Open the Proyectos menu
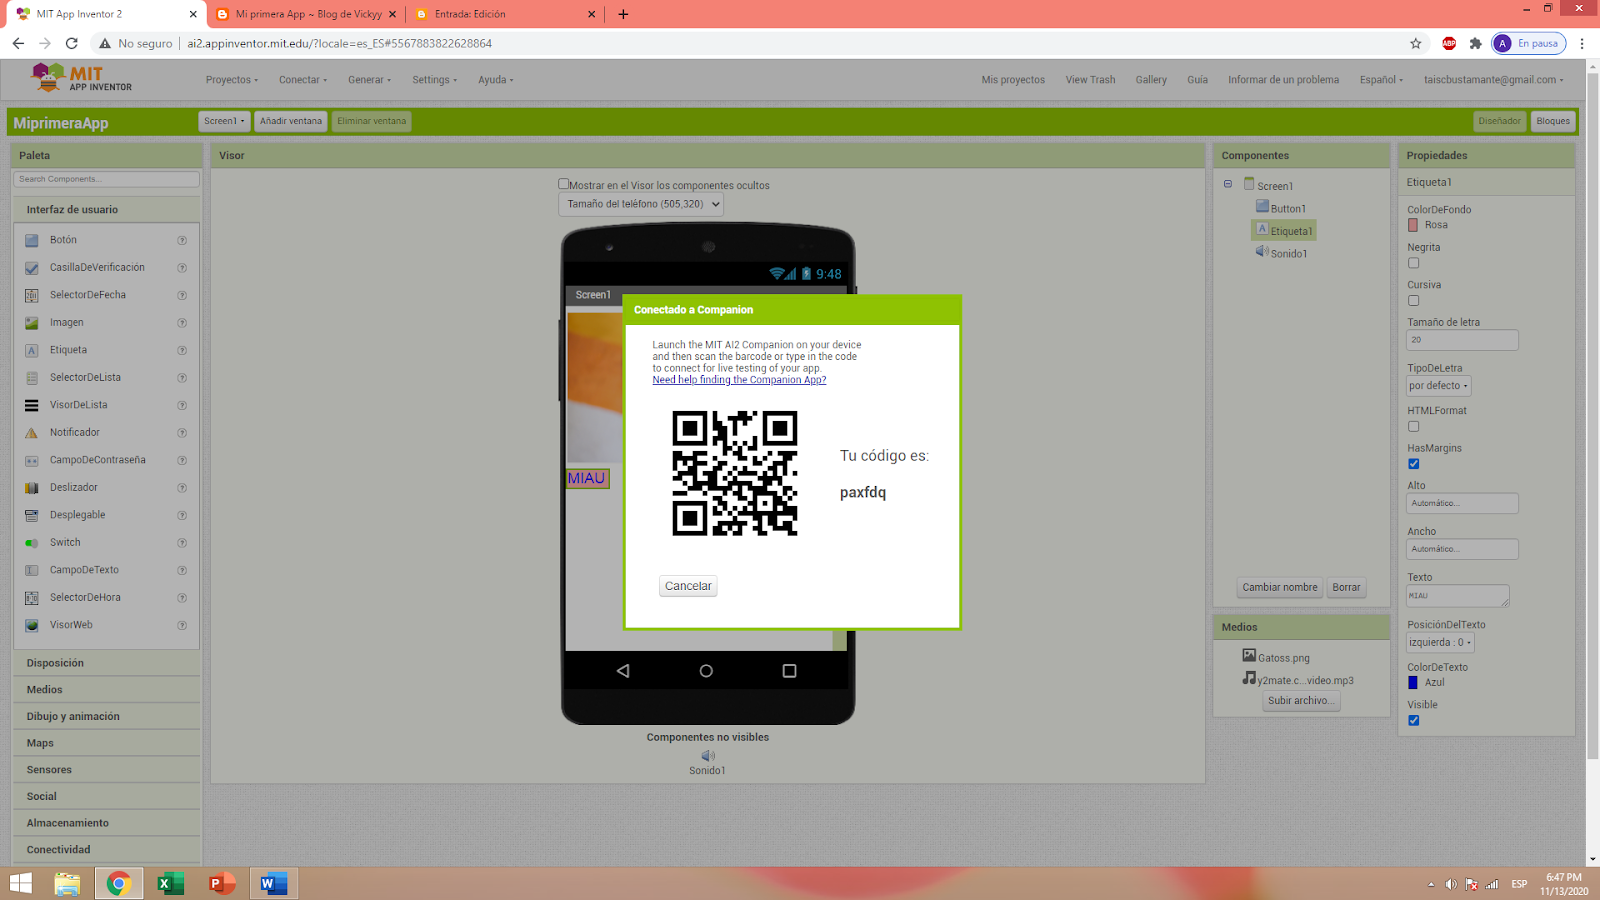The width and height of the screenshot is (1600, 900). tap(232, 80)
